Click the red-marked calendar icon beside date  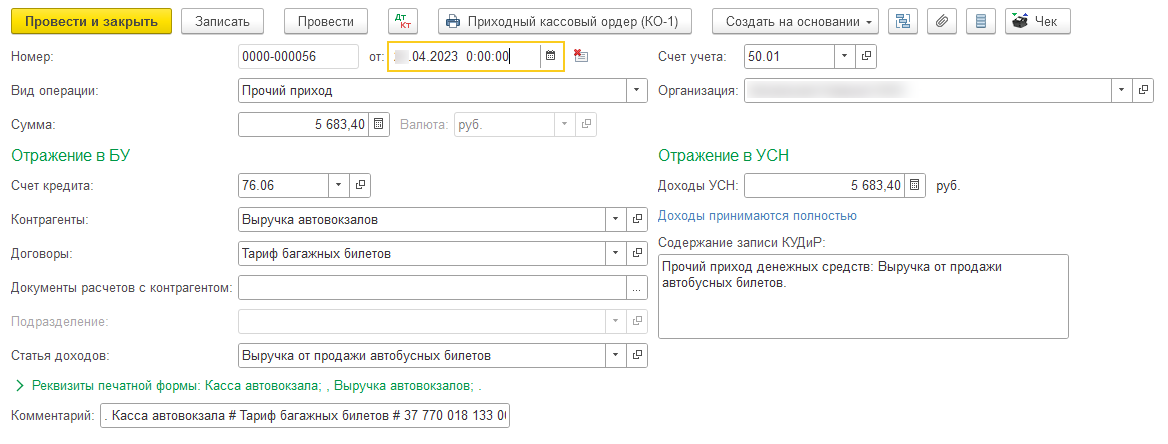coord(581,57)
